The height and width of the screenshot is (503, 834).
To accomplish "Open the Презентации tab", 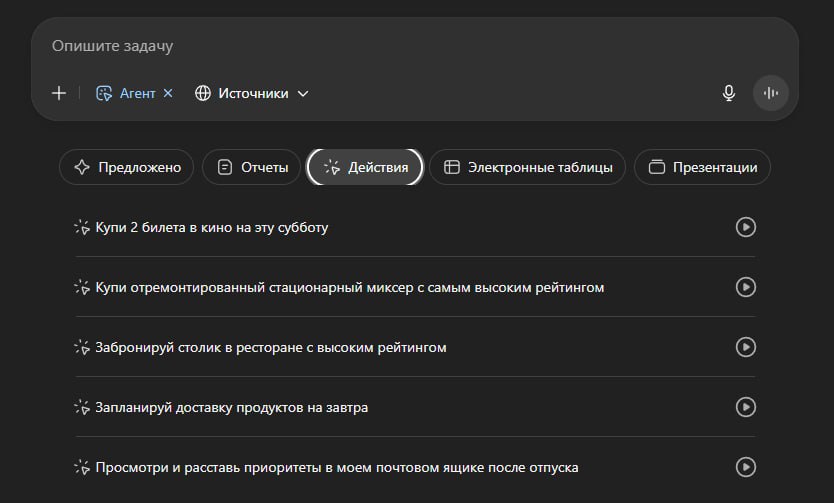I will [x=702, y=167].
